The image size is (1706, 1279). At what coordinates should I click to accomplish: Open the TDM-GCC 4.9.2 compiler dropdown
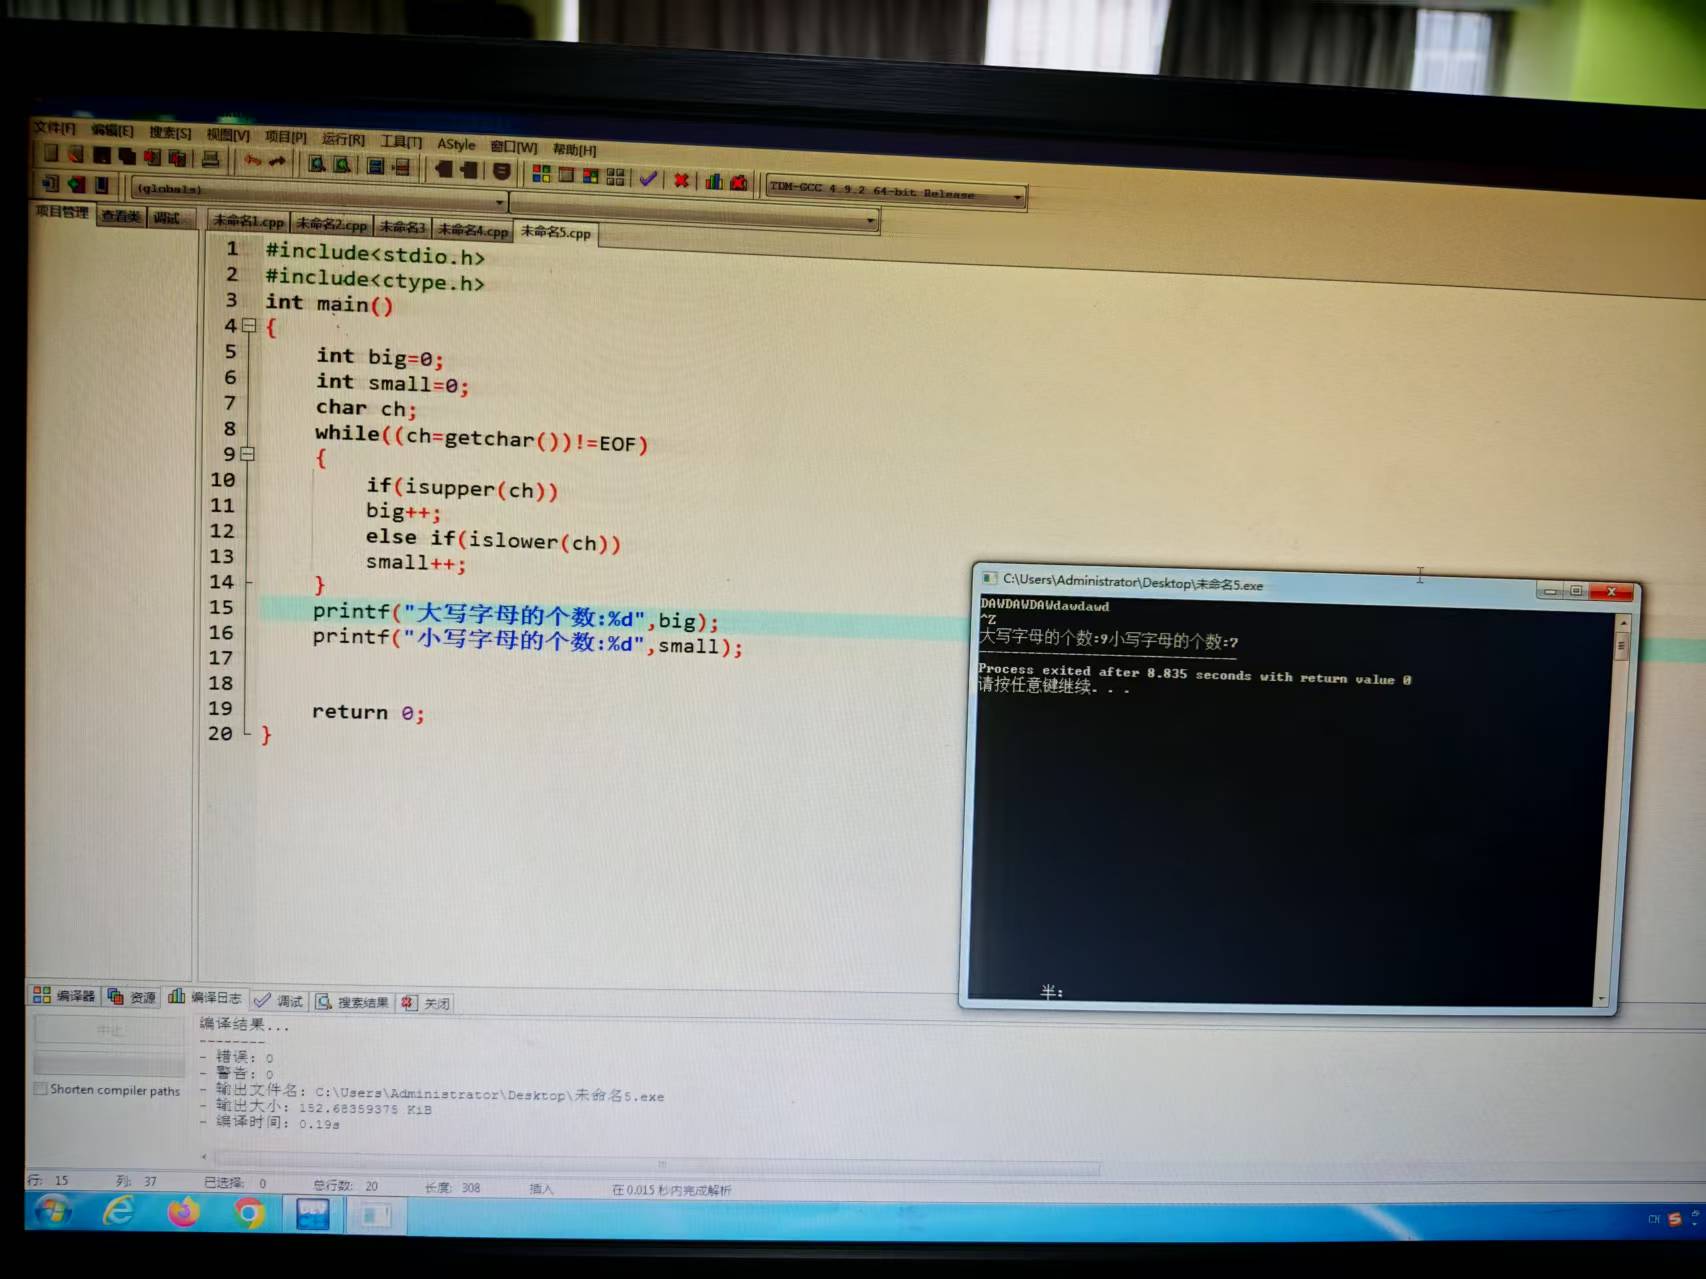tap(896, 192)
